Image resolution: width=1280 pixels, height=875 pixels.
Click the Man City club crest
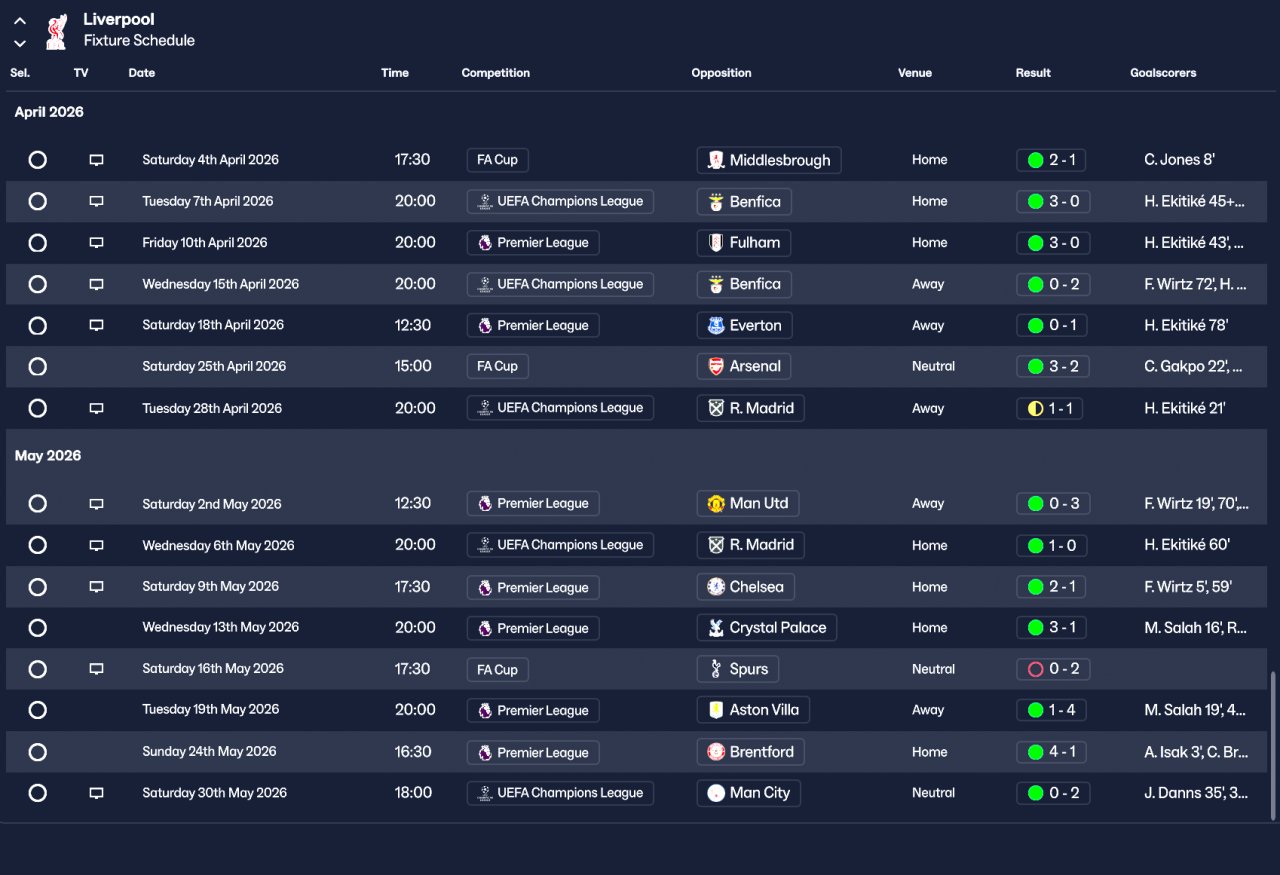click(x=716, y=793)
